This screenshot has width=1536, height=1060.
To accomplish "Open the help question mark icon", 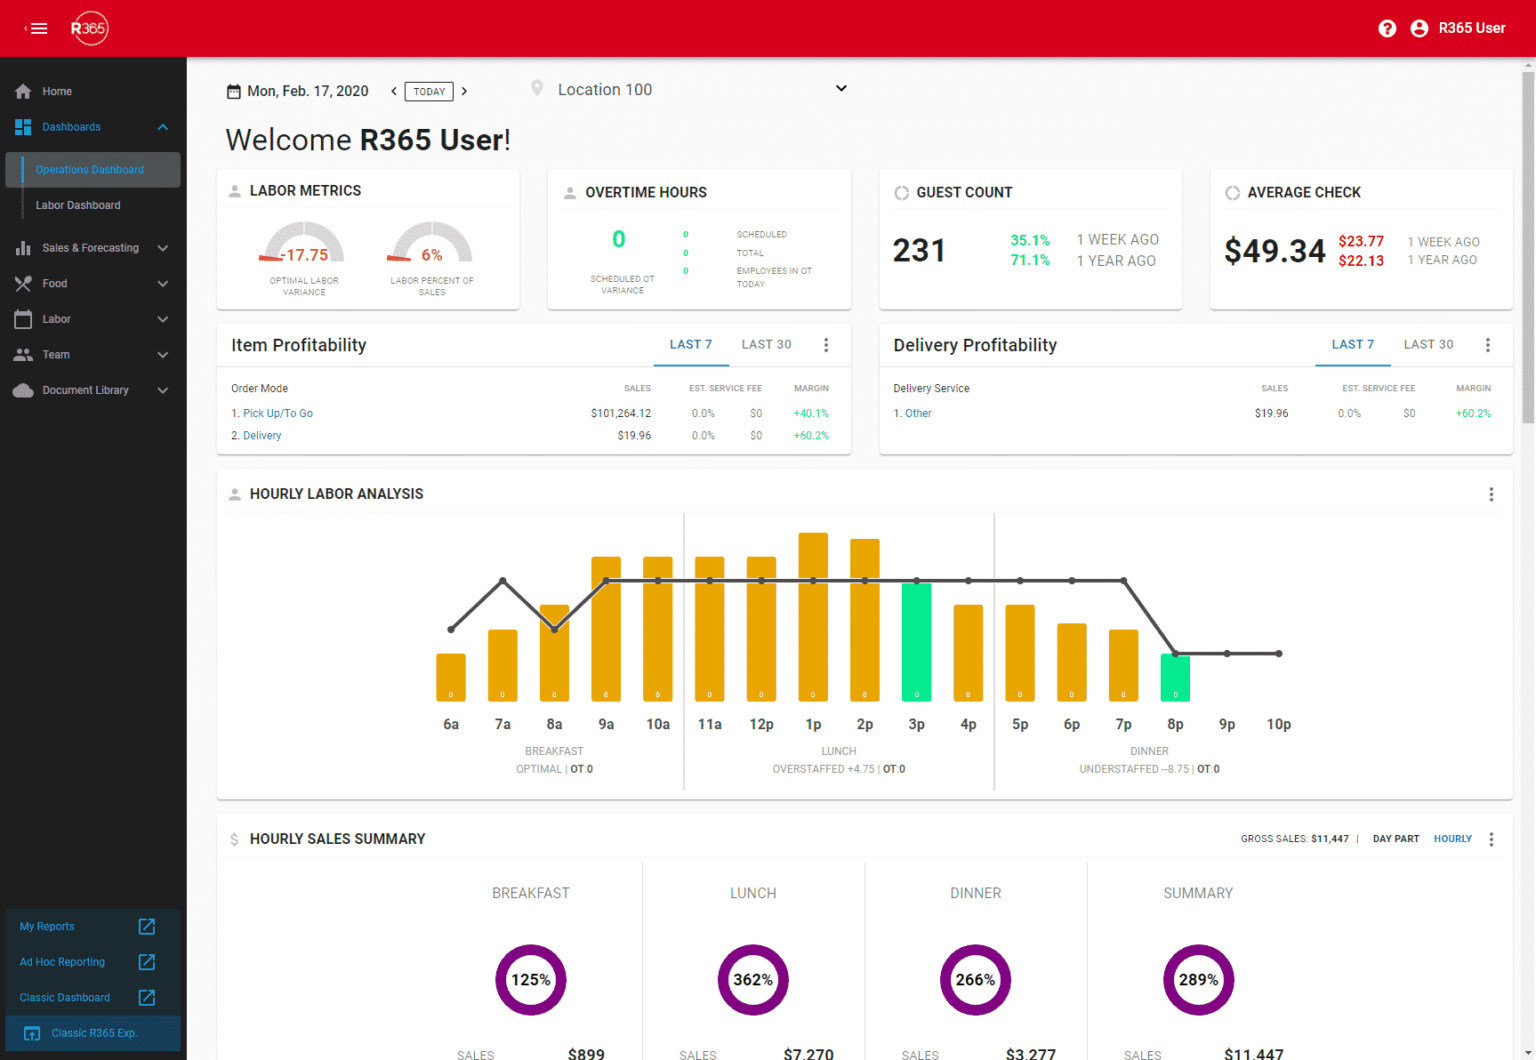I will [1387, 28].
